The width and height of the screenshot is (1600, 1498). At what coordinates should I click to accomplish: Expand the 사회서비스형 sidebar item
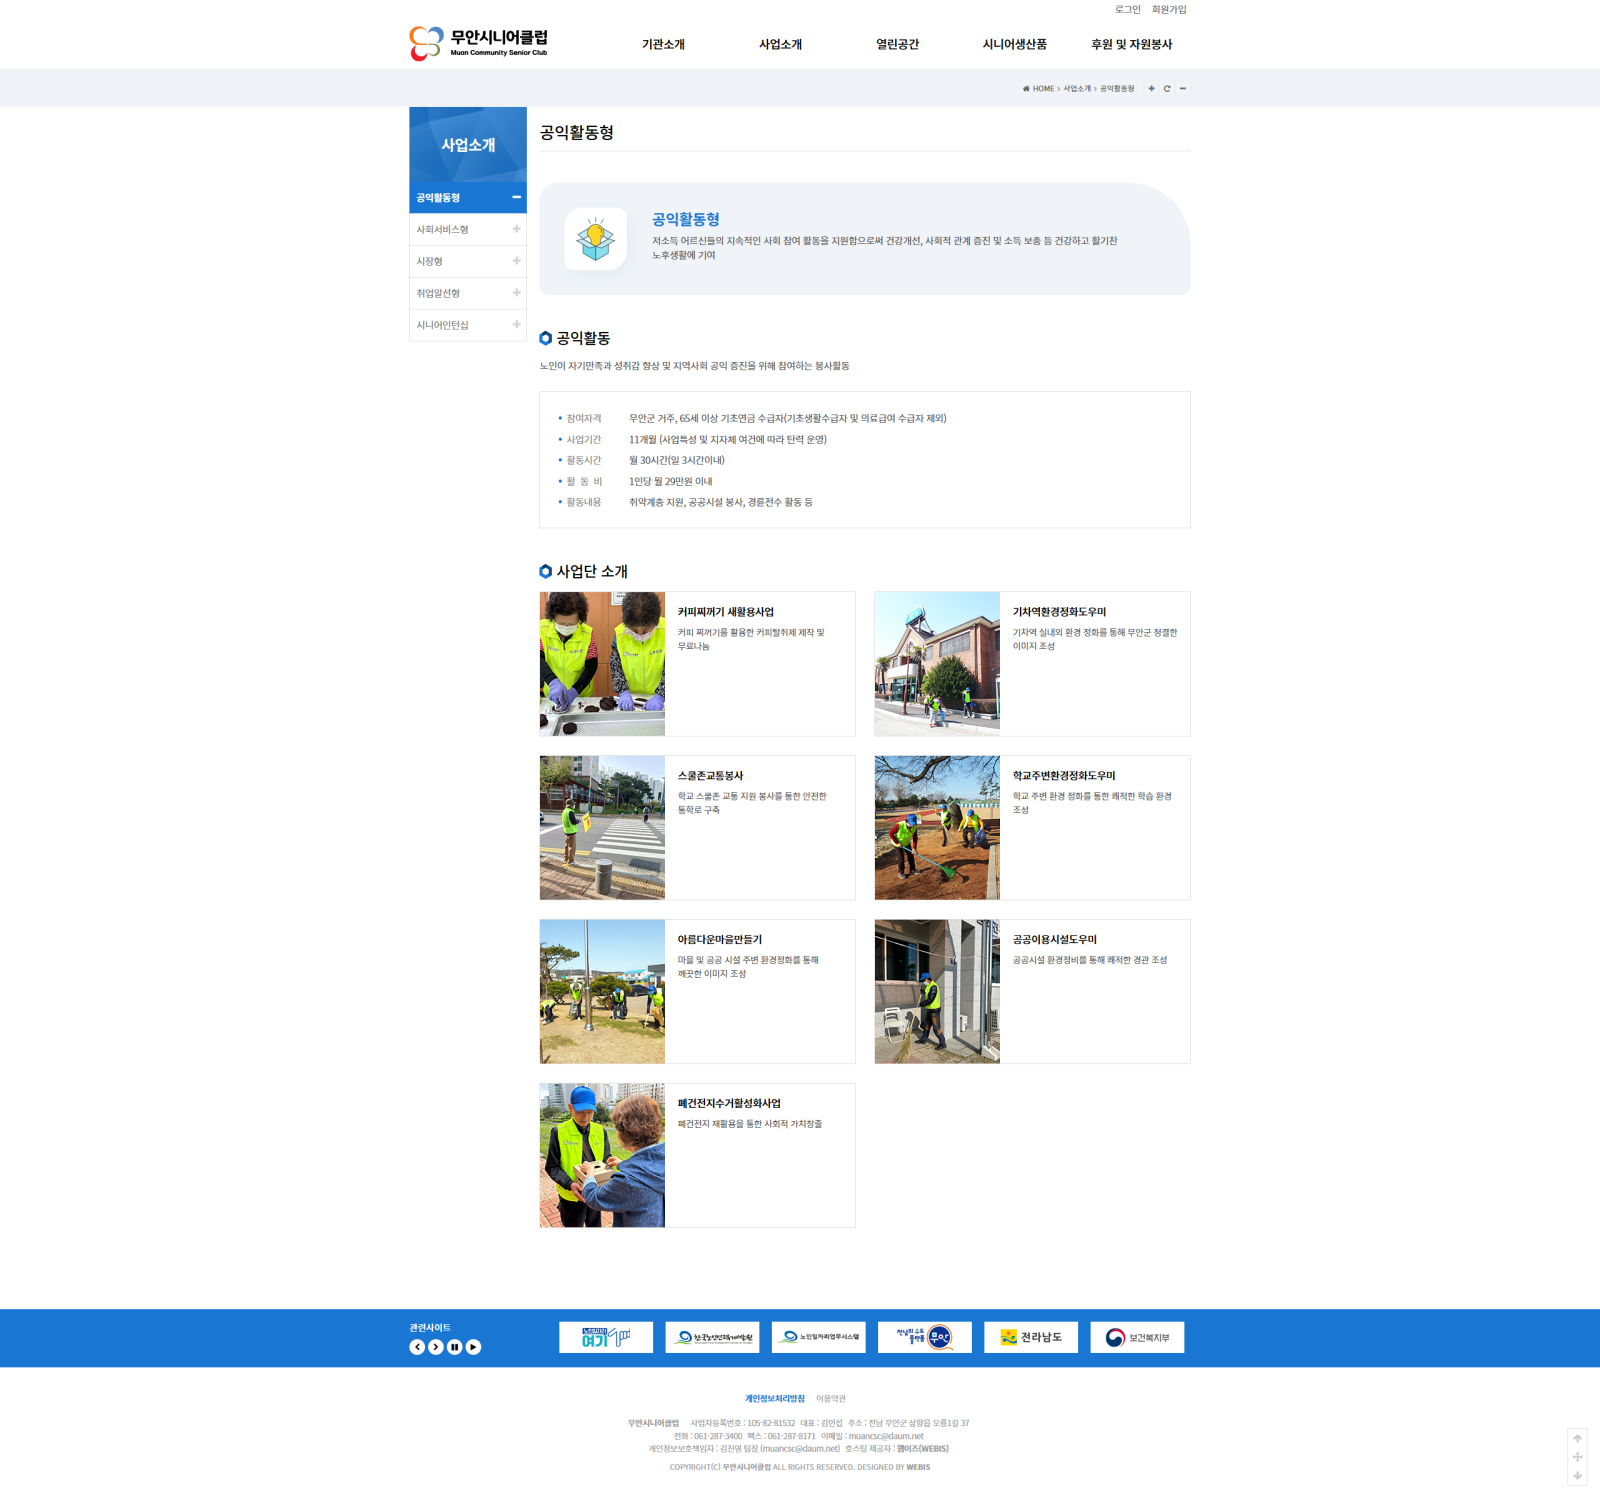[x=516, y=230]
